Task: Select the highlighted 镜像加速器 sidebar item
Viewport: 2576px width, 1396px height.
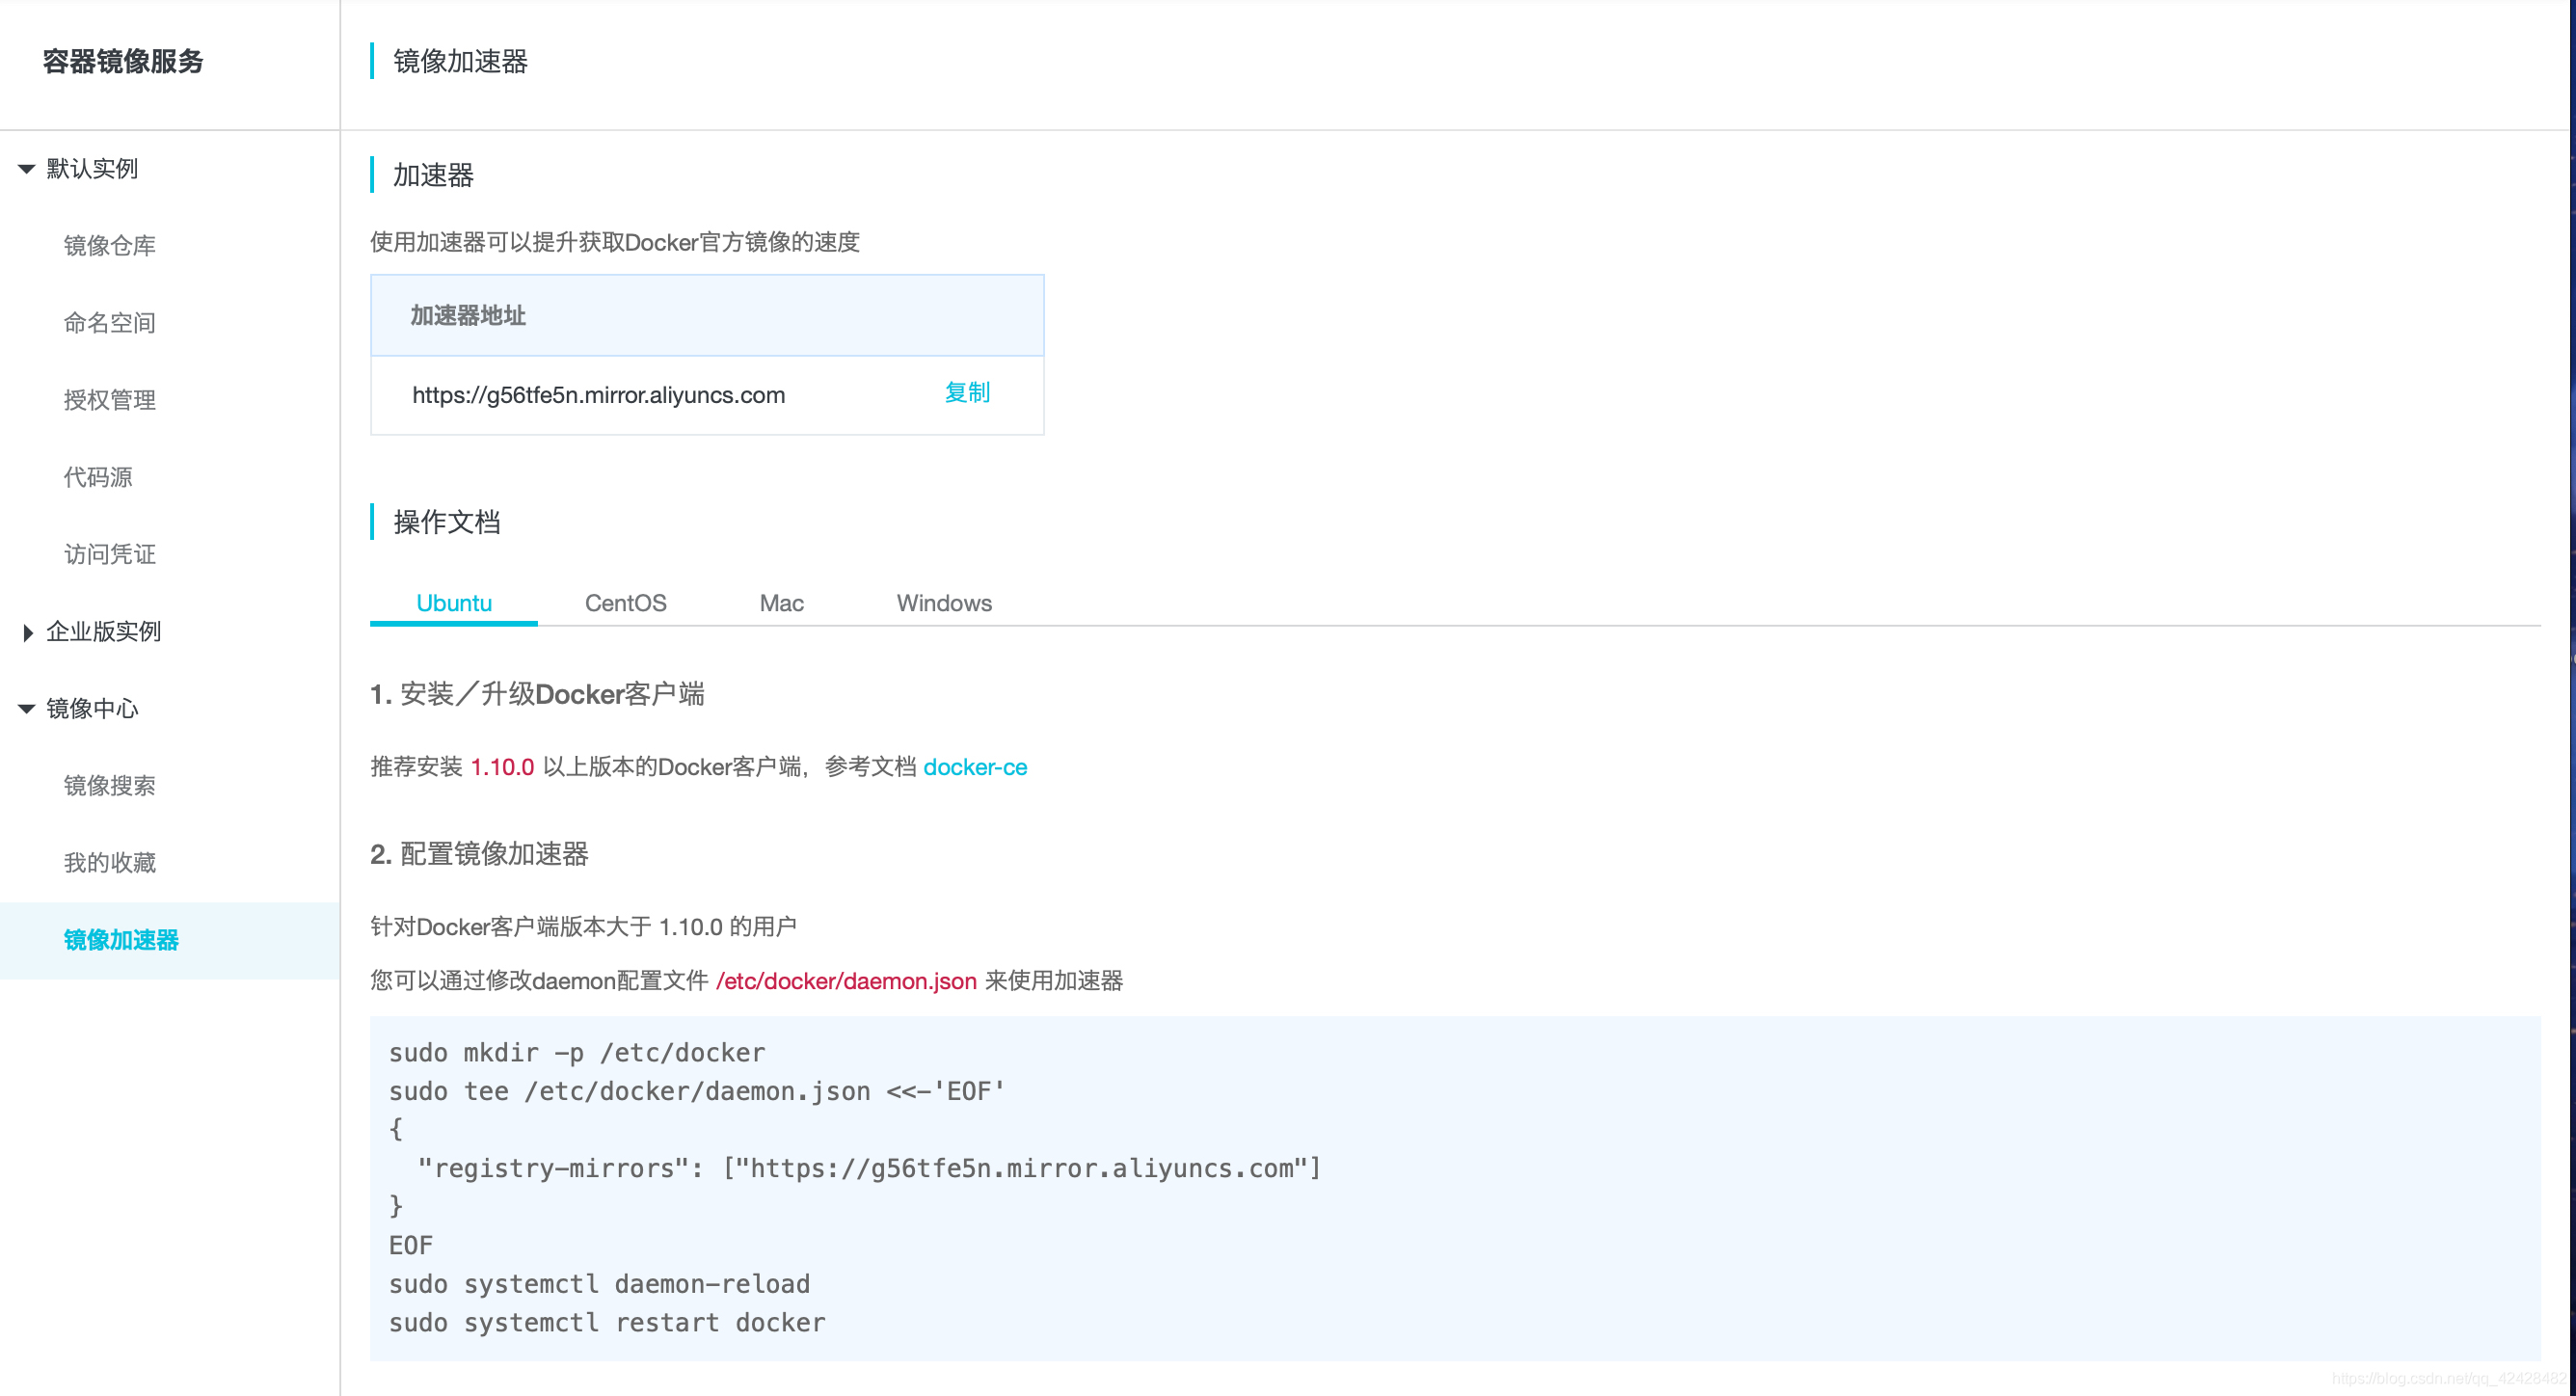Action: pyautogui.click(x=121, y=940)
